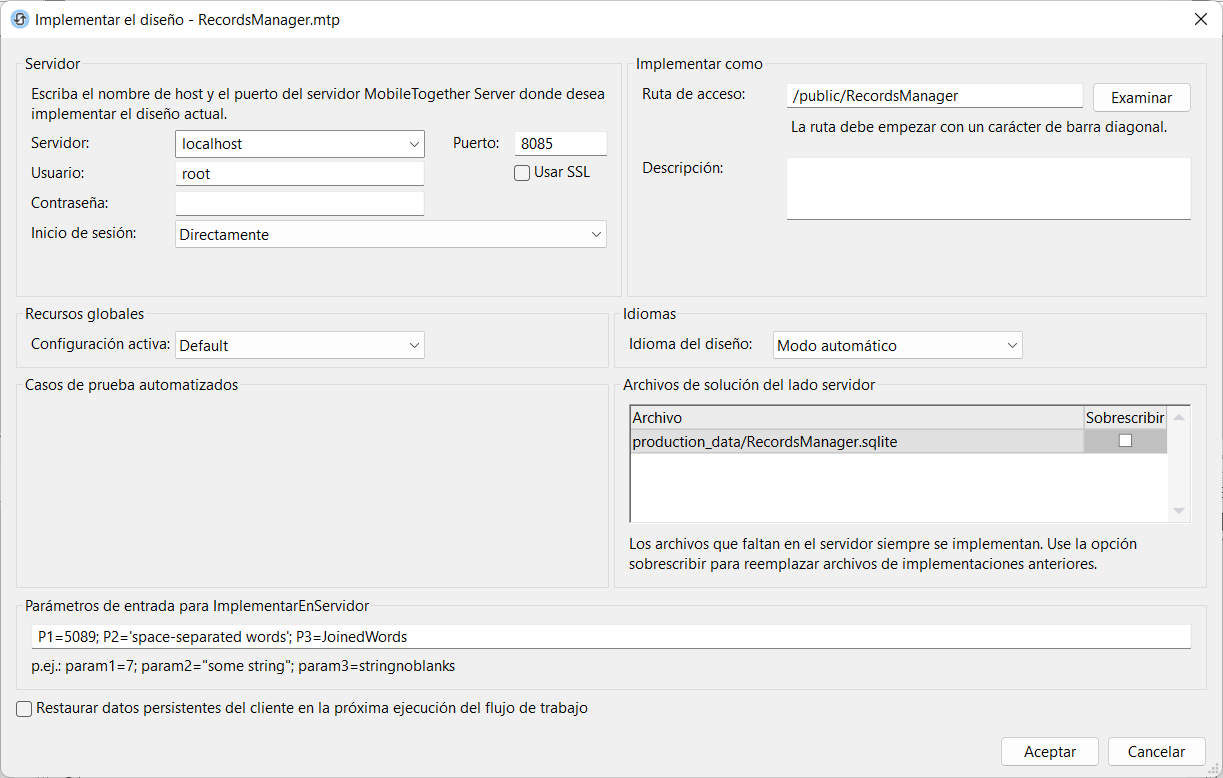
Task: Check Sobrescribir for RecordsManager.sqlite file
Action: coord(1125,441)
